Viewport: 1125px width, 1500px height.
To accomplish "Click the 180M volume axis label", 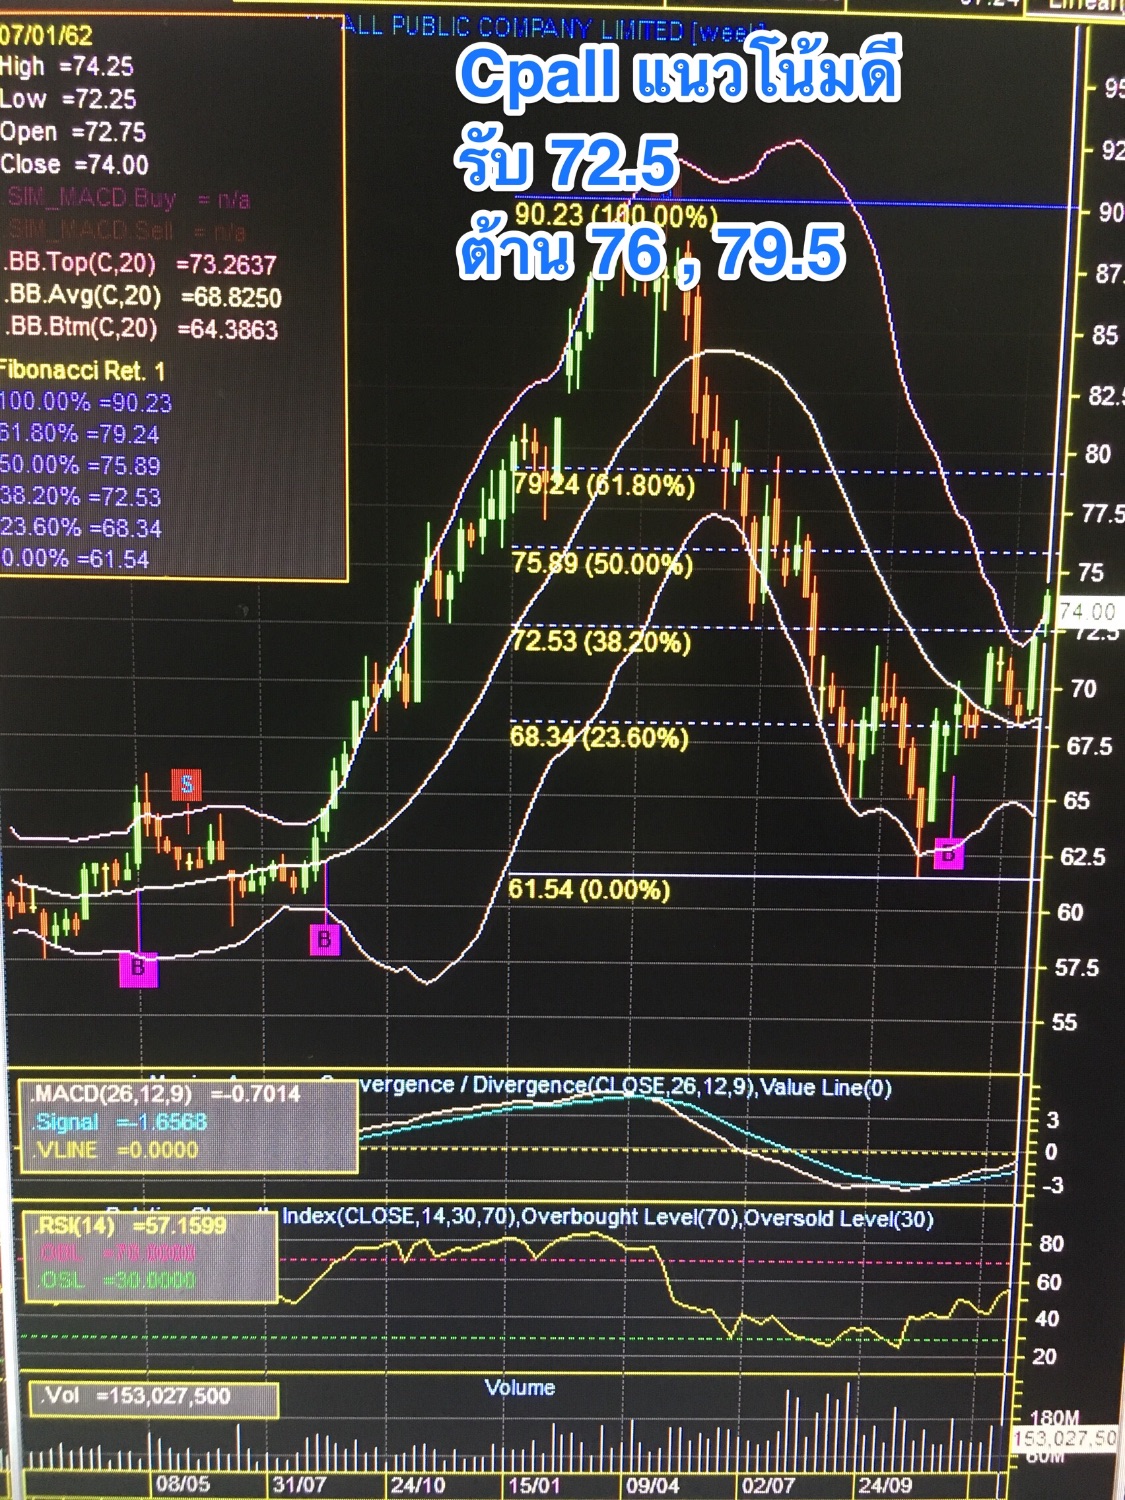I will (1054, 1418).
